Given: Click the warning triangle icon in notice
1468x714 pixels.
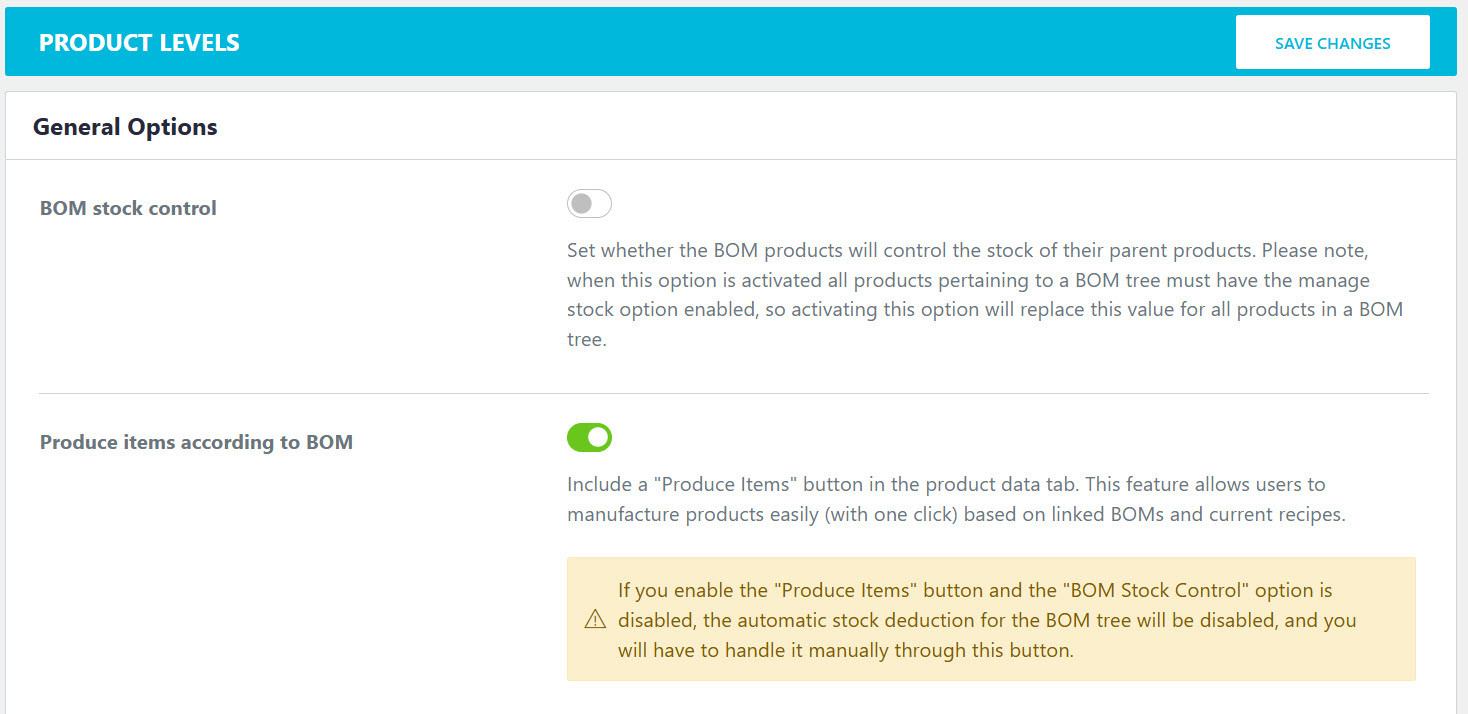Looking at the screenshot, I should (595, 620).
